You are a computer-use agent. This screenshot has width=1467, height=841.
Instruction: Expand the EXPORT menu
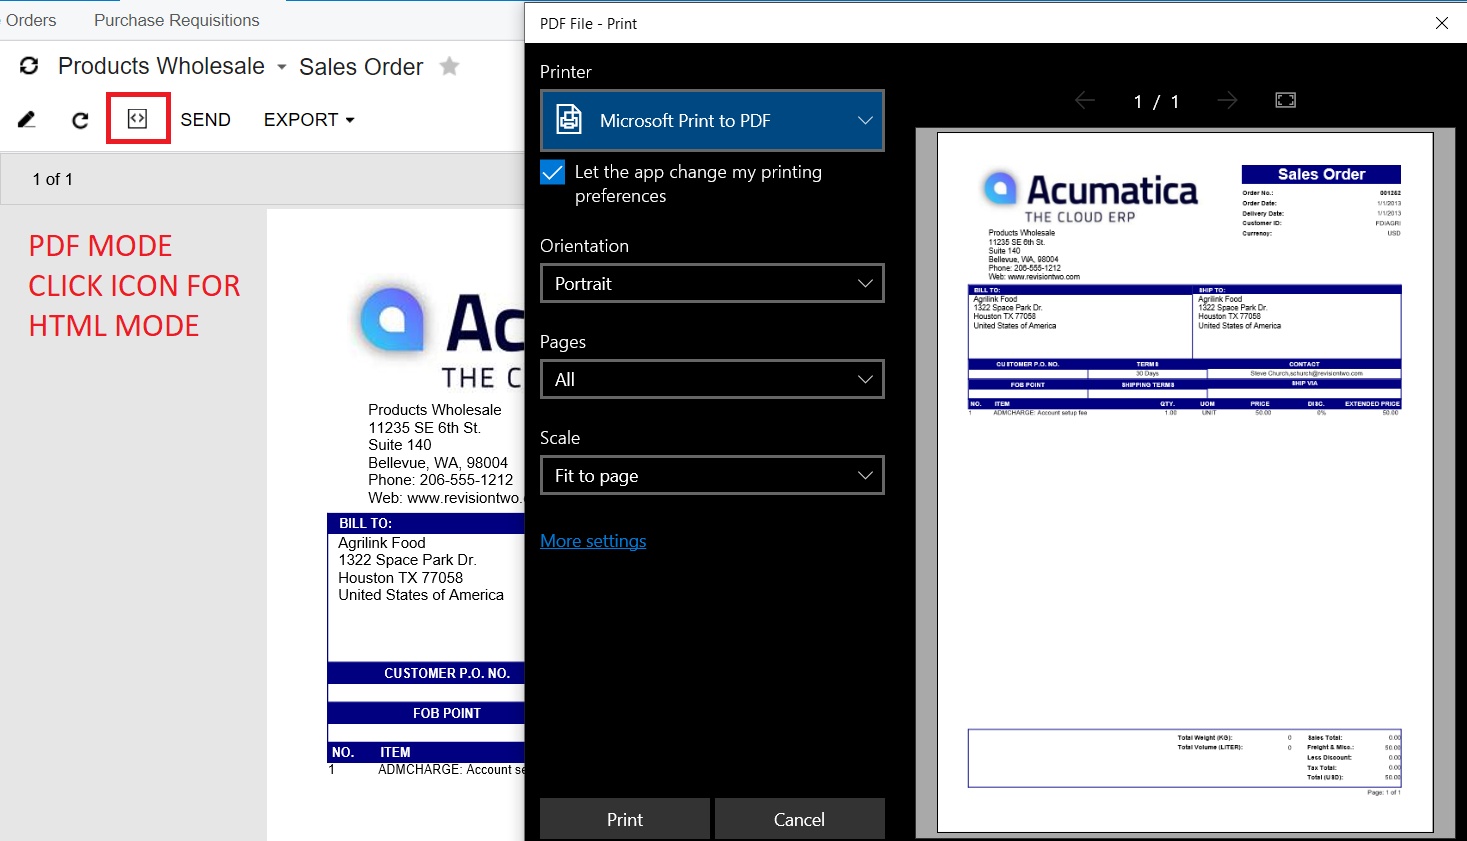pyautogui.click(x=309, y=120)
